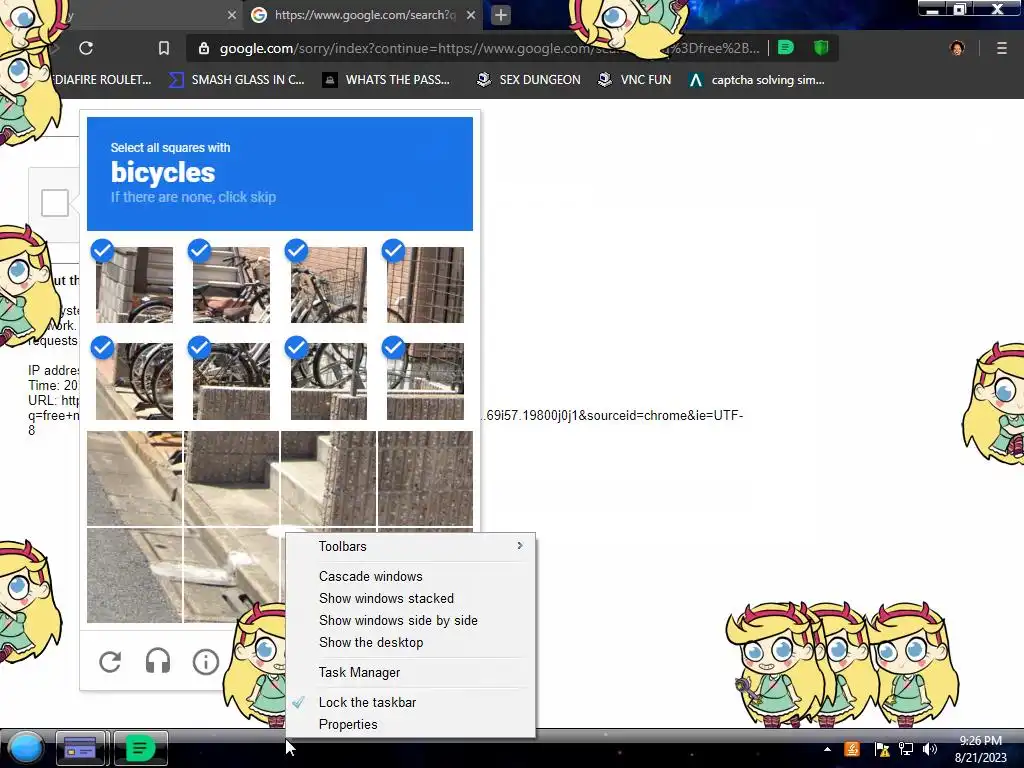Click the green shield extension icon

821,47
